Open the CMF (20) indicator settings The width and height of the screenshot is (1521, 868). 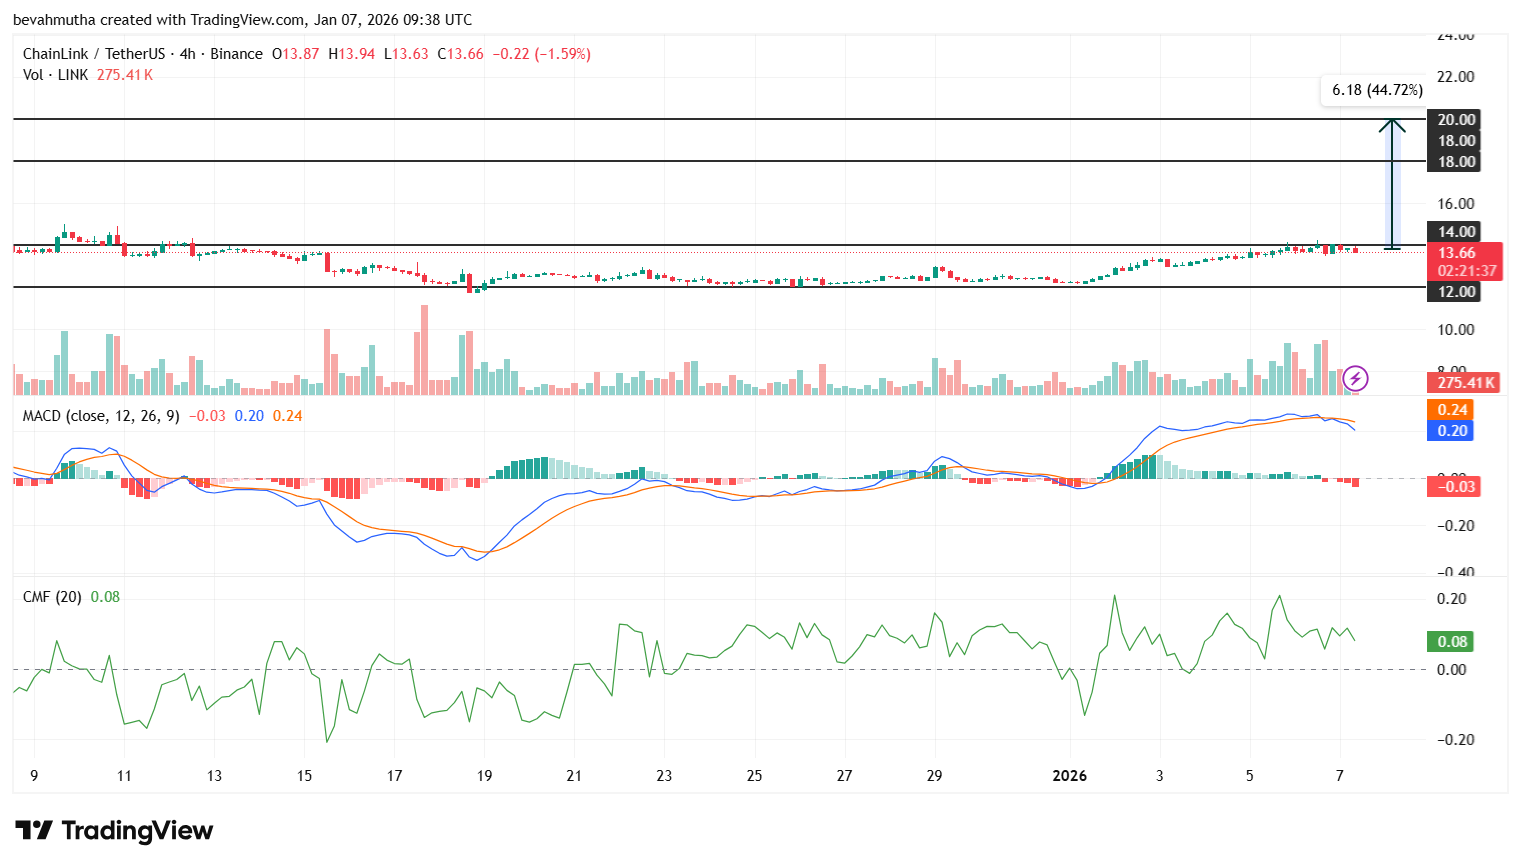[50, 597]
